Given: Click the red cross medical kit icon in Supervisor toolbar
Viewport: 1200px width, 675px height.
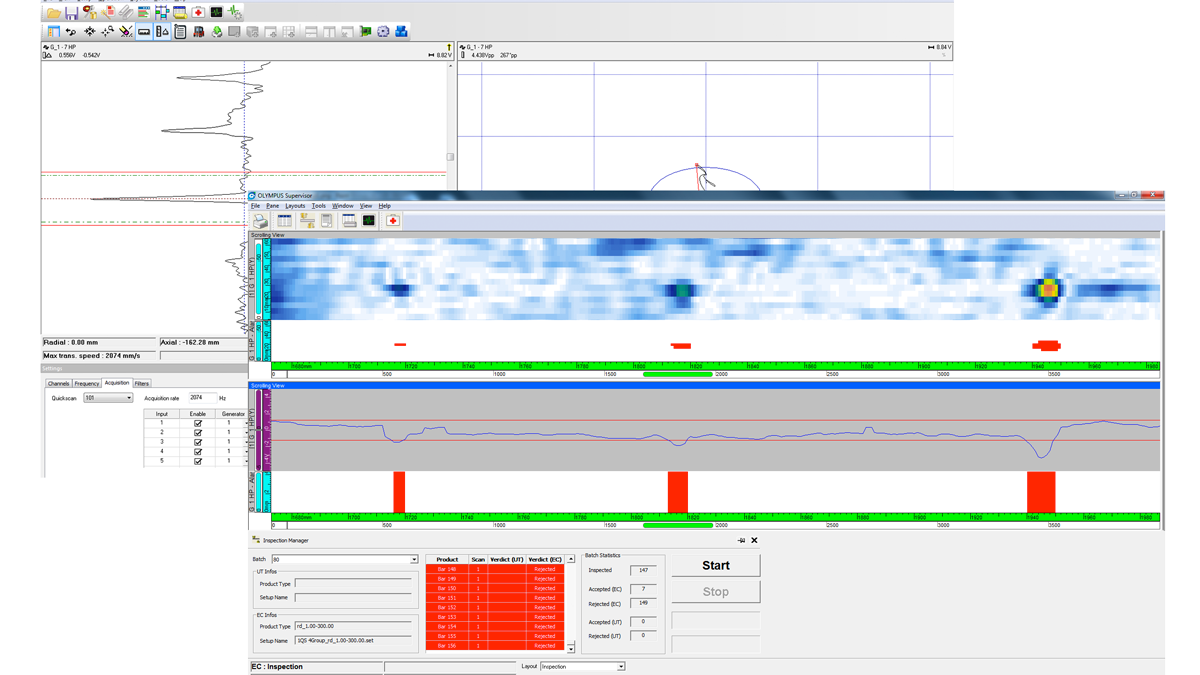Looking at the screenshot, I should [x=392, y=220].
